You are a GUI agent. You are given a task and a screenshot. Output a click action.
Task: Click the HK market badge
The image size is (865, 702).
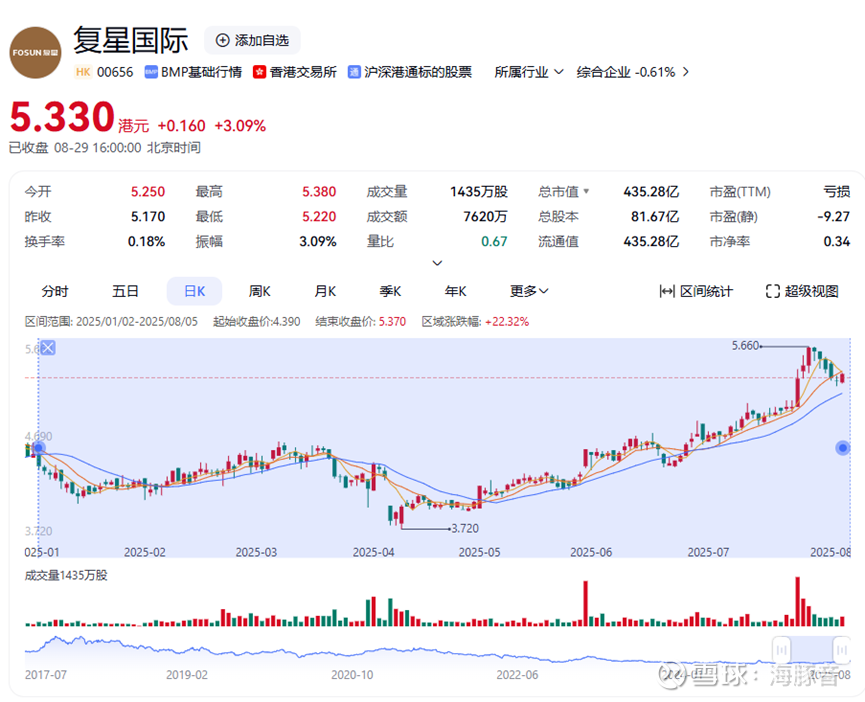(x=83, y=72)
